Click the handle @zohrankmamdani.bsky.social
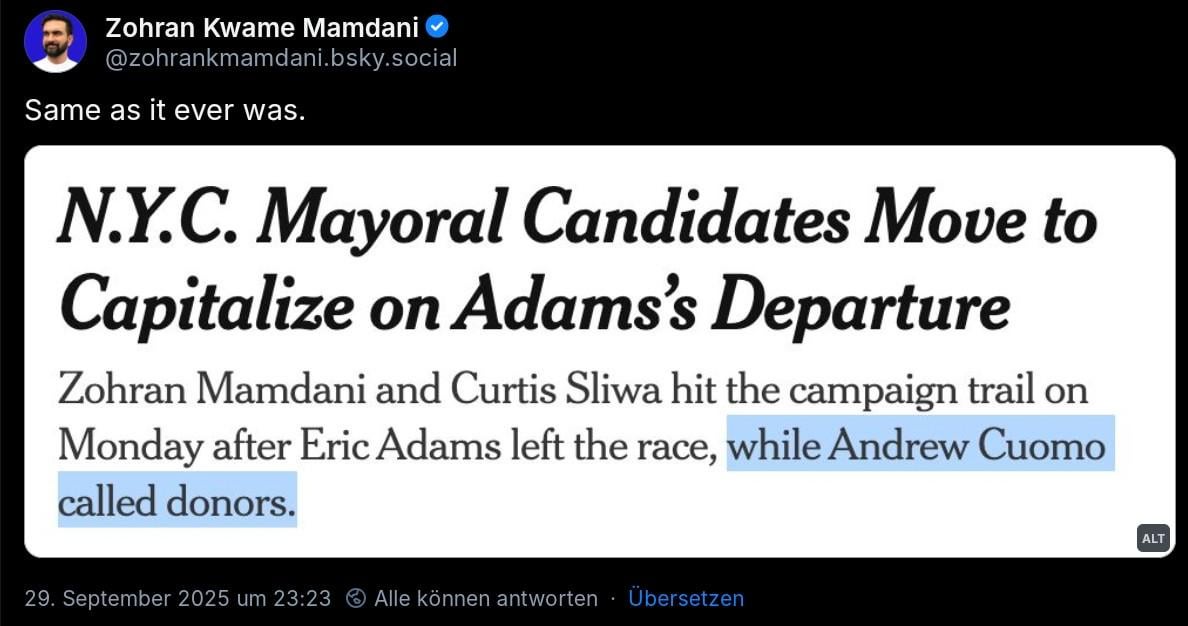The width and height of the screenshot is (1188, 626). tap(281, 58)
